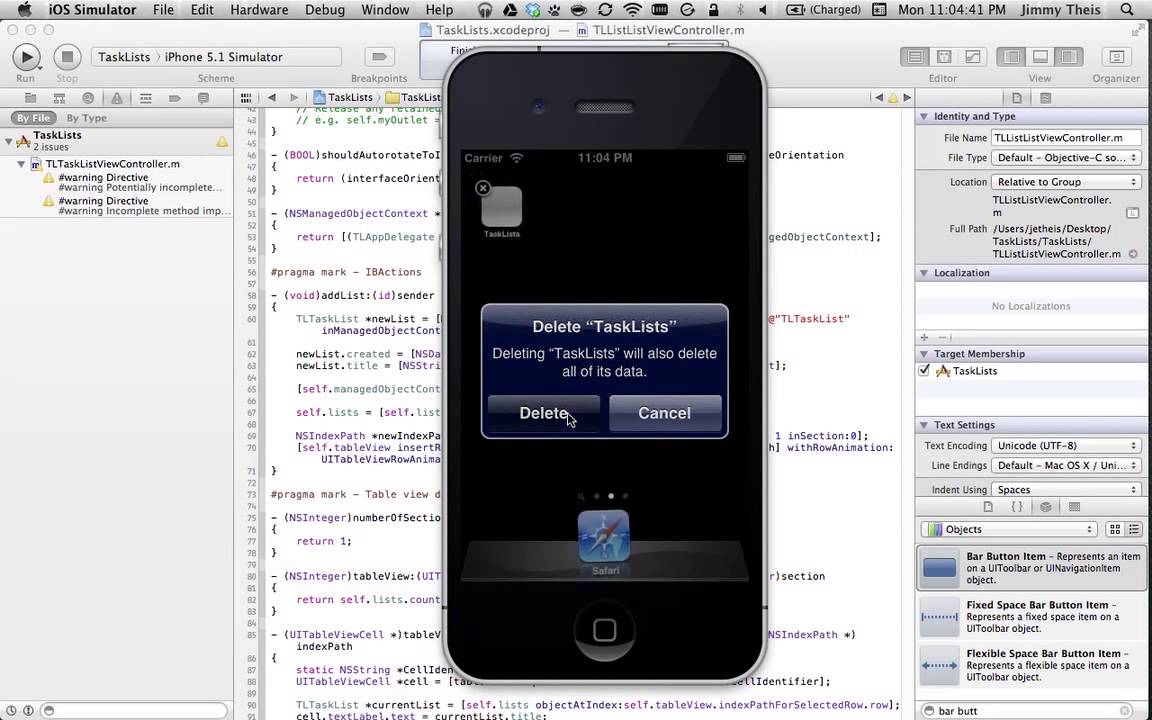Click the library search field 'bar butt'
This screenshot has width=1152, height=720.
point(1029,711)
